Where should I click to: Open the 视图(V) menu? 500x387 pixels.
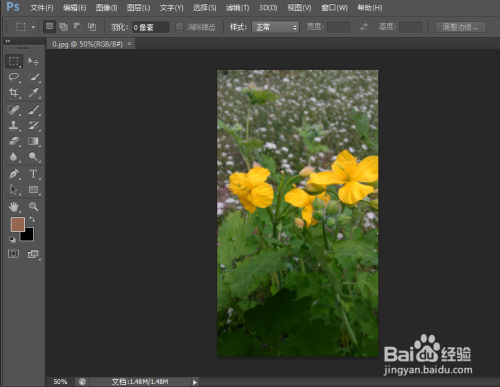299,8
